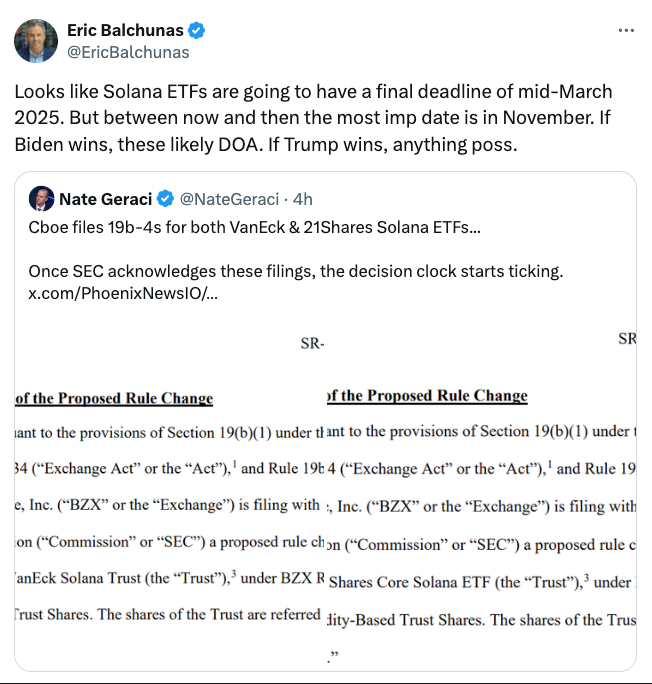Screen dimensions: 652x684
Task: Go to the @EricBalchunas handle
Action: tap(128, 52)
